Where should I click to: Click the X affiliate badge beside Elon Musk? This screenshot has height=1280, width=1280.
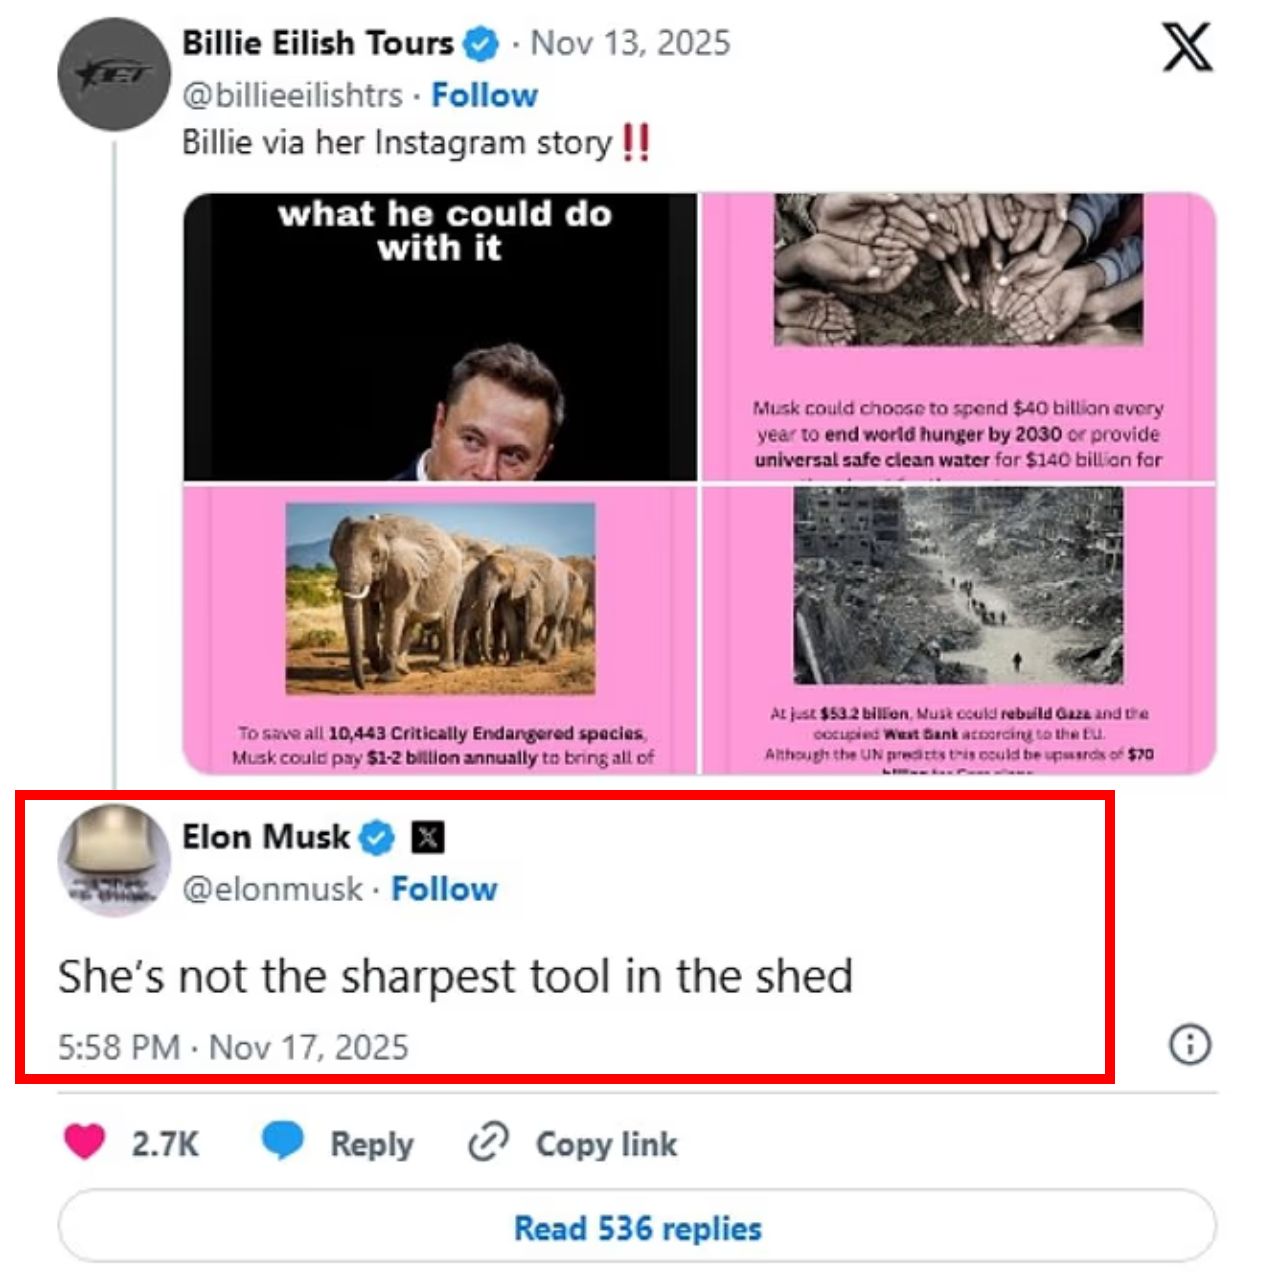[x=428, y=837]
